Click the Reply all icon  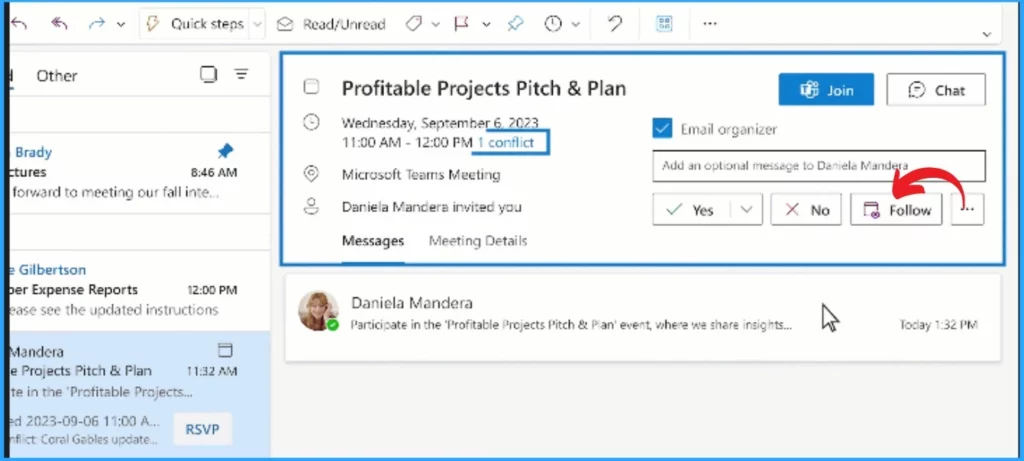pyautogui.click(x=59, y=24)
